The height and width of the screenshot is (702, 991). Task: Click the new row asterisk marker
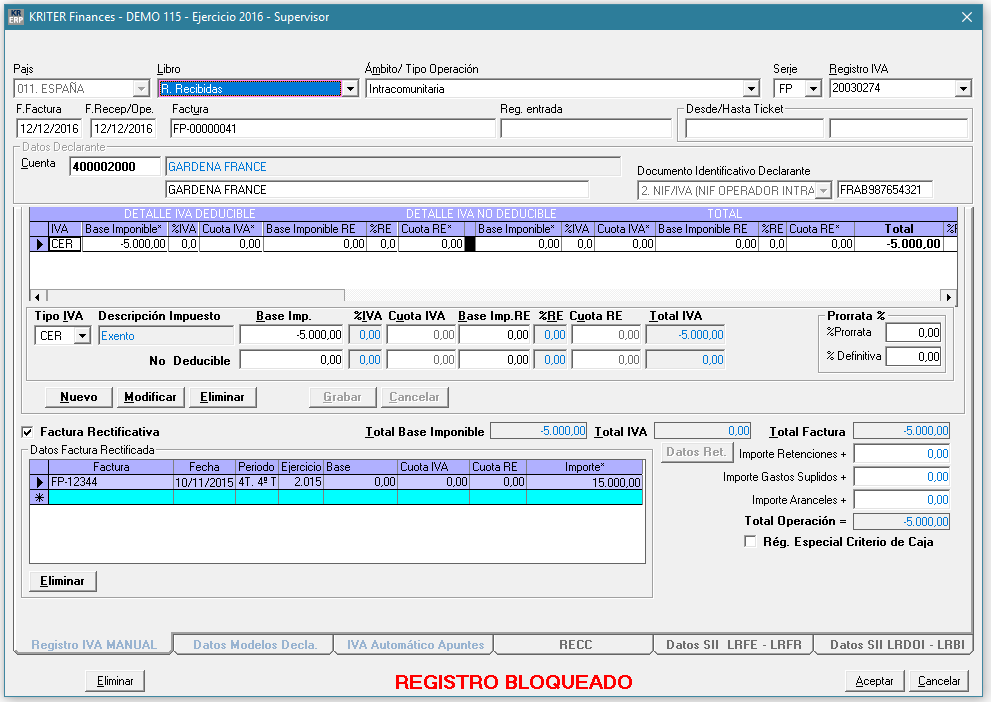coord(39,497)
